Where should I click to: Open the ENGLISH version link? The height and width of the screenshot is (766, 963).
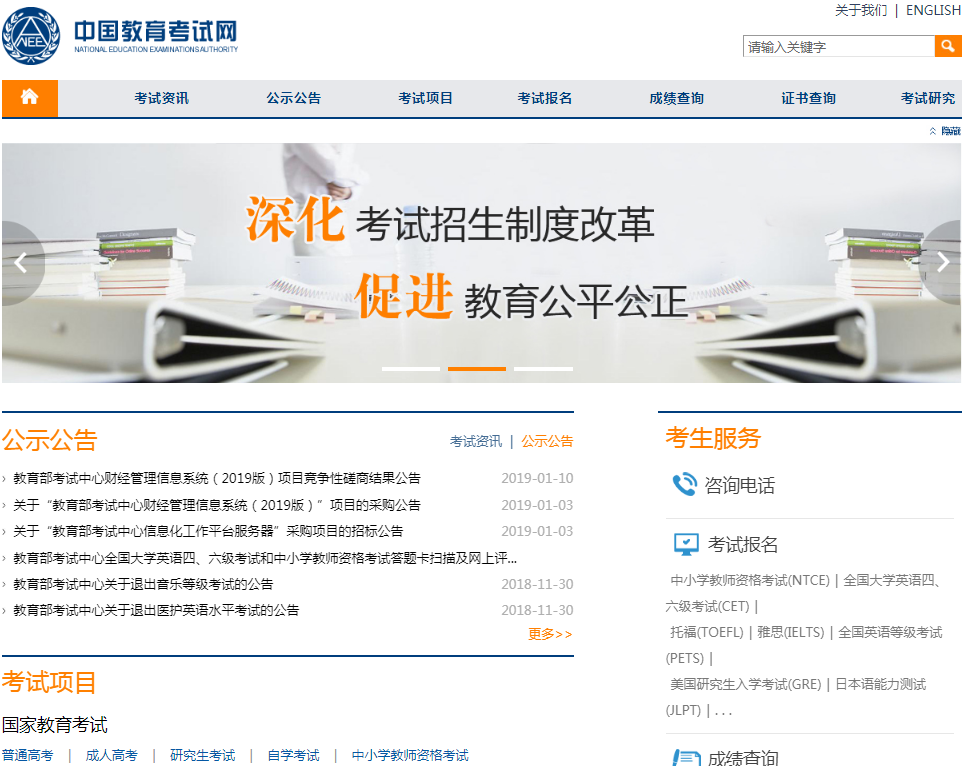pyautogui.click(x=933, y=10)
